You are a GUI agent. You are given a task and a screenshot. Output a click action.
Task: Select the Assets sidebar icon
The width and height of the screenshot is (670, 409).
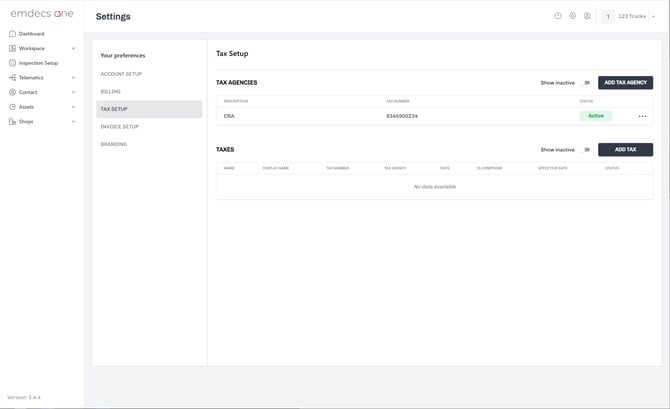click(x=12, y=107)
